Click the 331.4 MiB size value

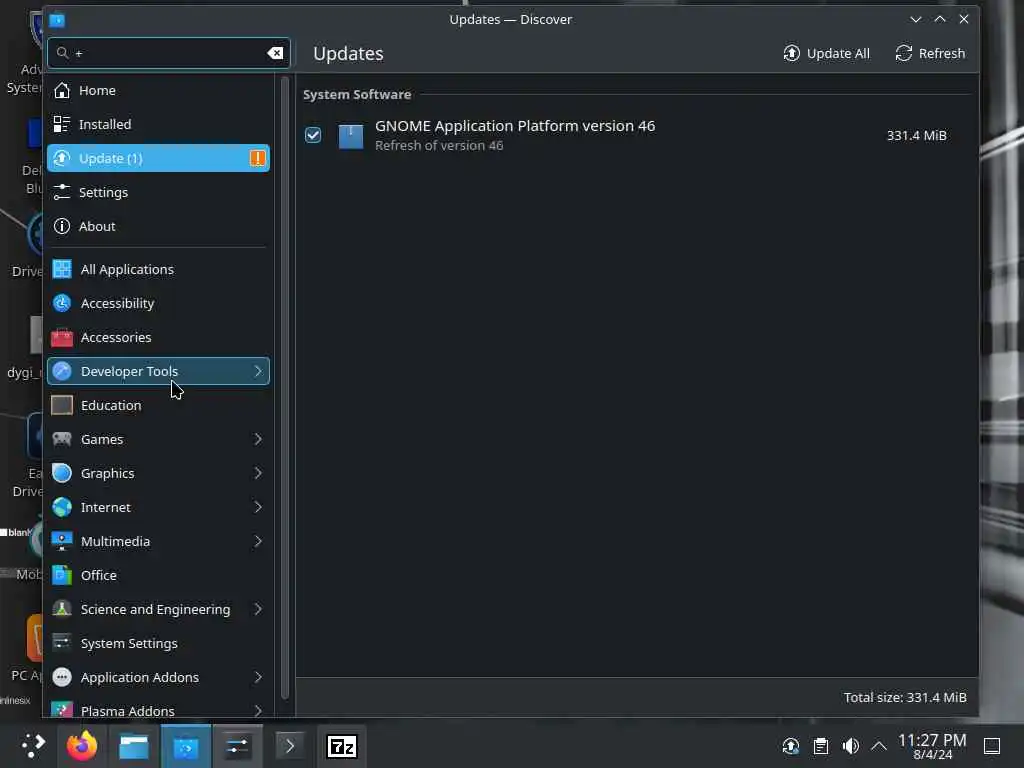pos(916,135)
